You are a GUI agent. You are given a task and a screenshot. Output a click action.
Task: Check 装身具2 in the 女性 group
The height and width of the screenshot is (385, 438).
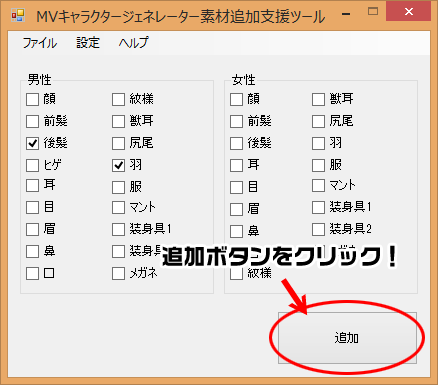pos(318,229)
